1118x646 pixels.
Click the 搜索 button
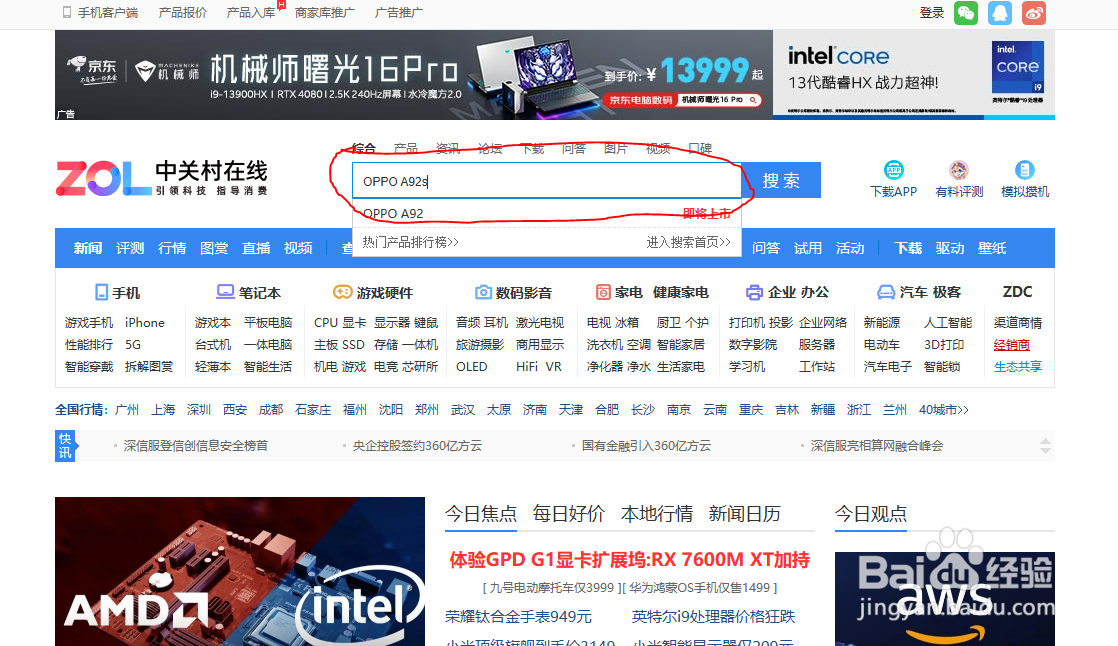[781, 180]
